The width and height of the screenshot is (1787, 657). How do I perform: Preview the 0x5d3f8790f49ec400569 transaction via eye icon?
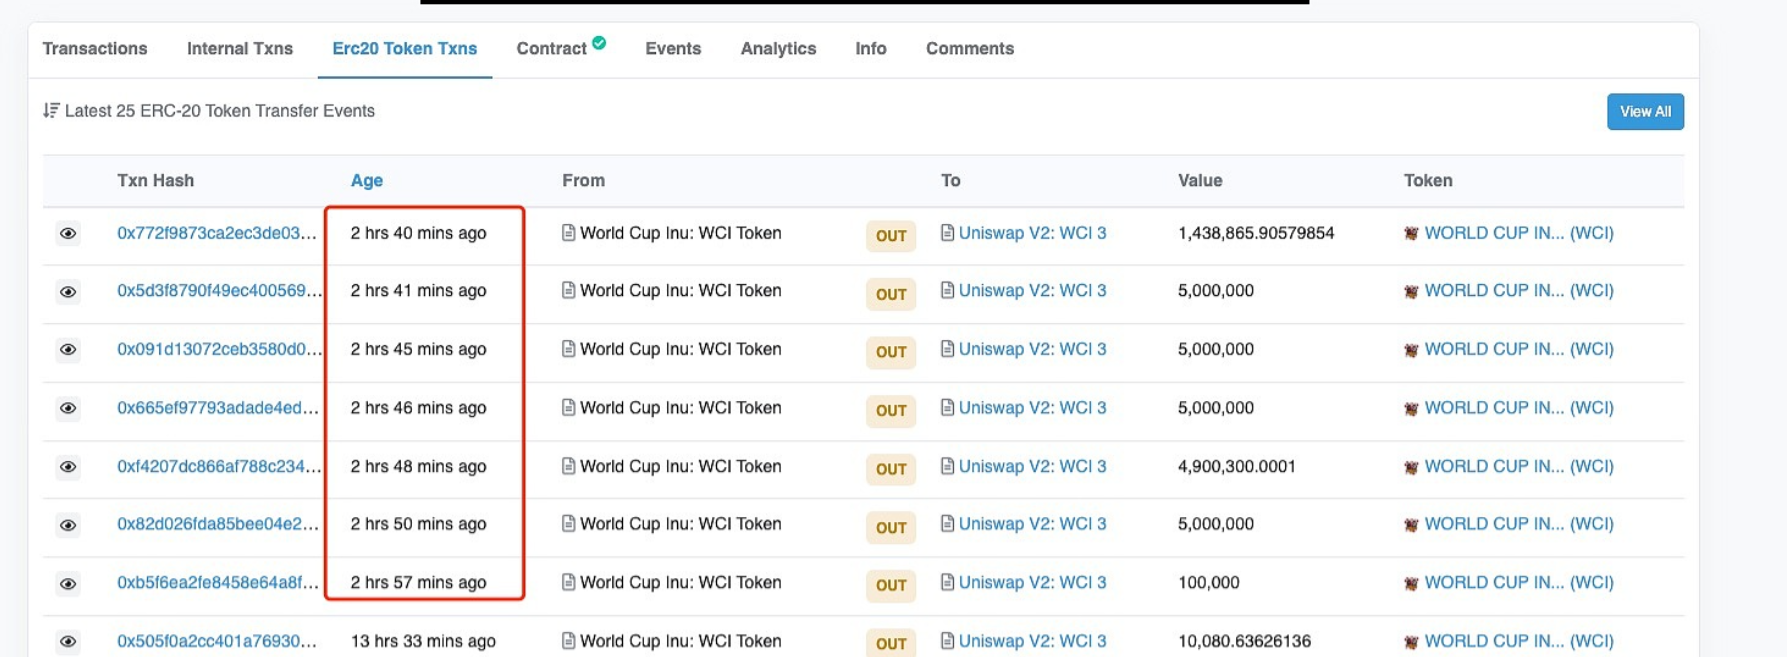tap(68, 292)
